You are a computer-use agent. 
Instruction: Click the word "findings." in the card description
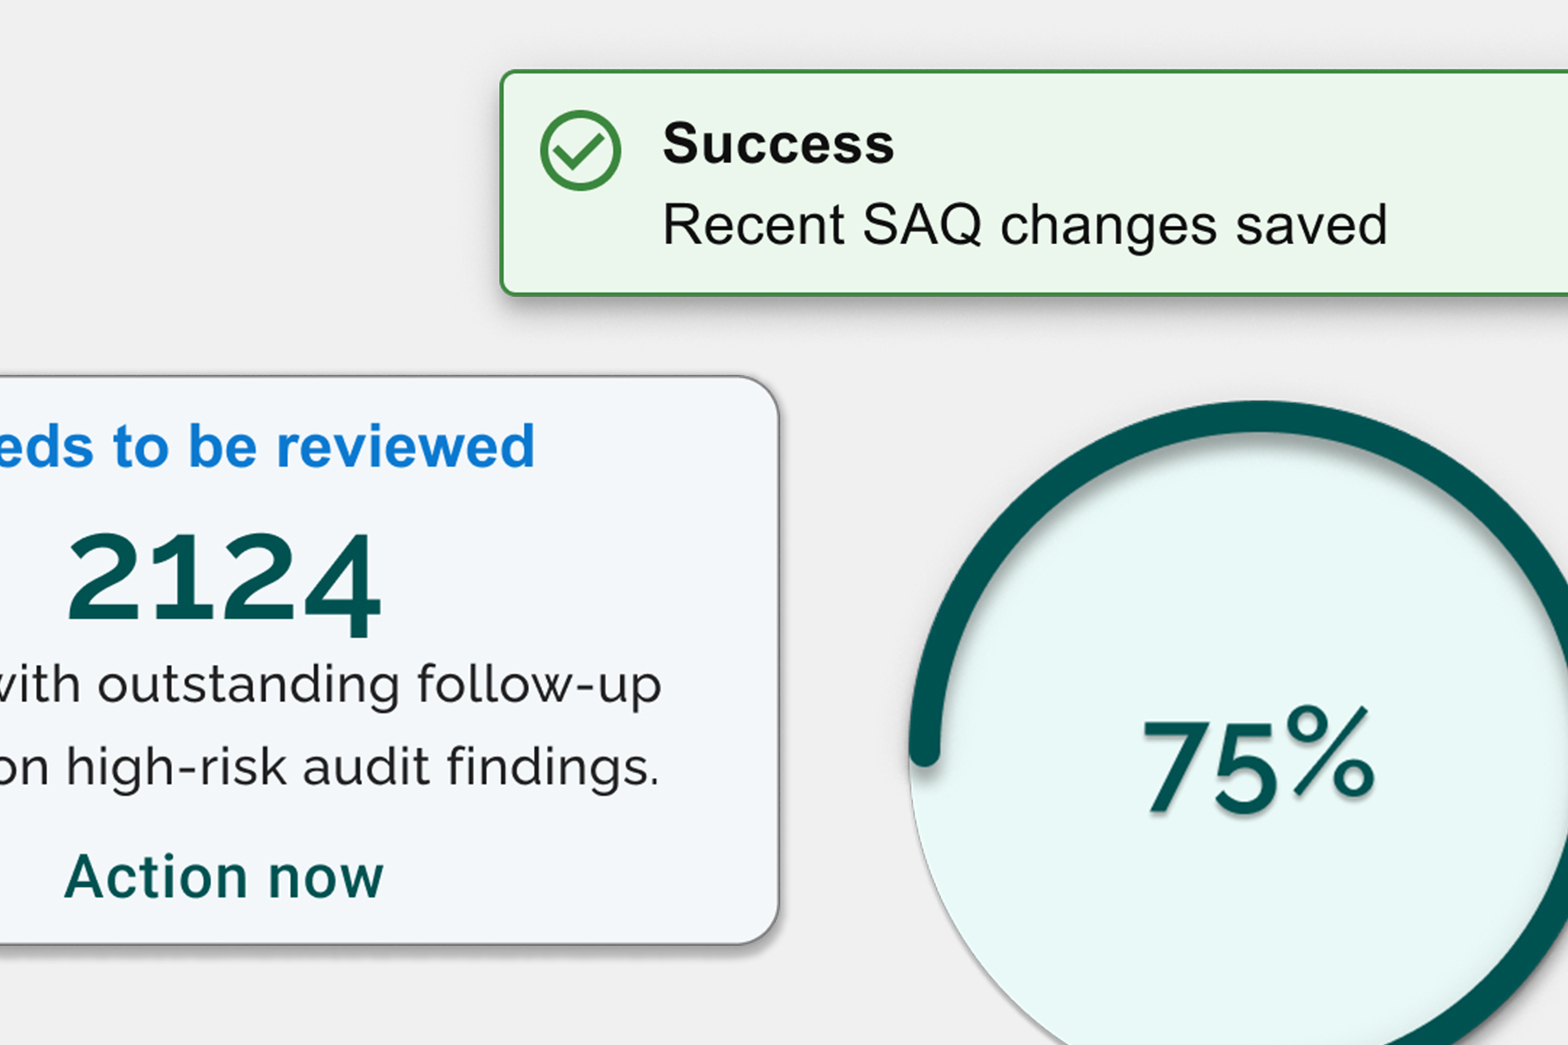pyautogui.click(x=553, y=768)
